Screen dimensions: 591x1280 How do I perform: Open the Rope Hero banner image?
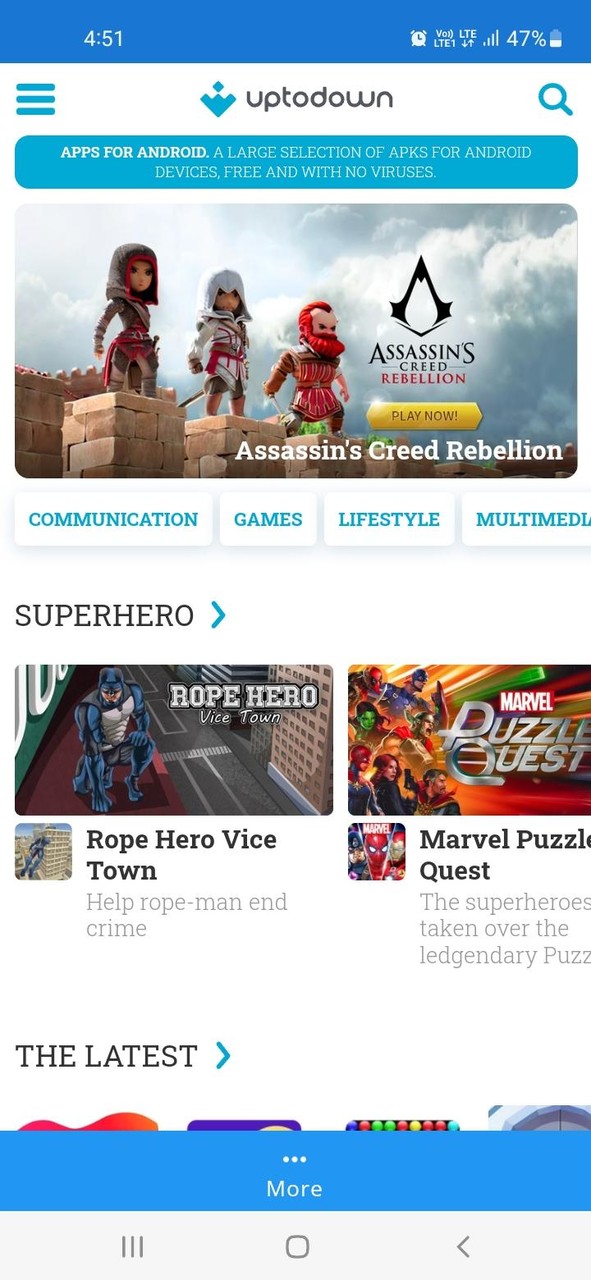[x=174, y=740]
